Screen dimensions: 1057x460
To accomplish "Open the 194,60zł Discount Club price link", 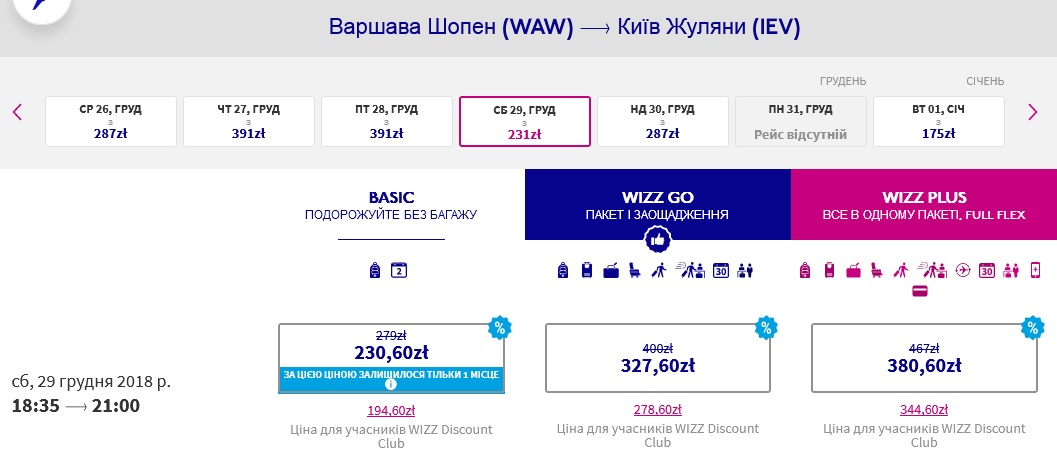I will (x=391, y=410).
